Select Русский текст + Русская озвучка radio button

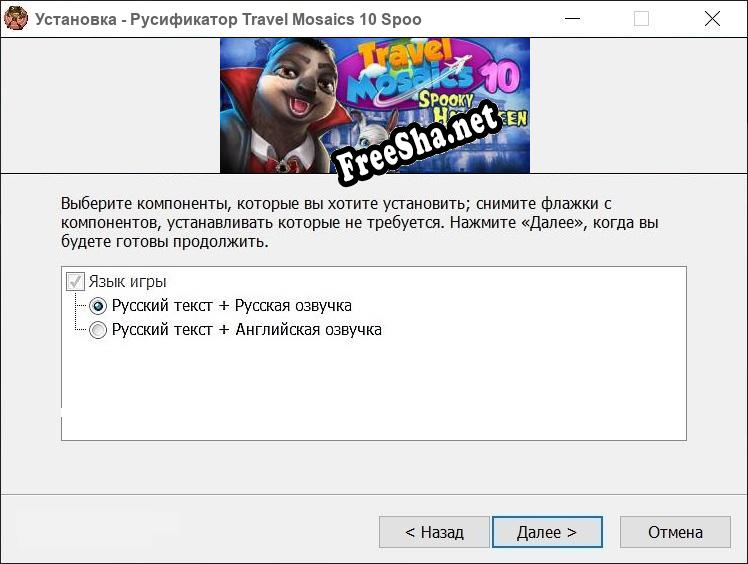click(98, 306)
